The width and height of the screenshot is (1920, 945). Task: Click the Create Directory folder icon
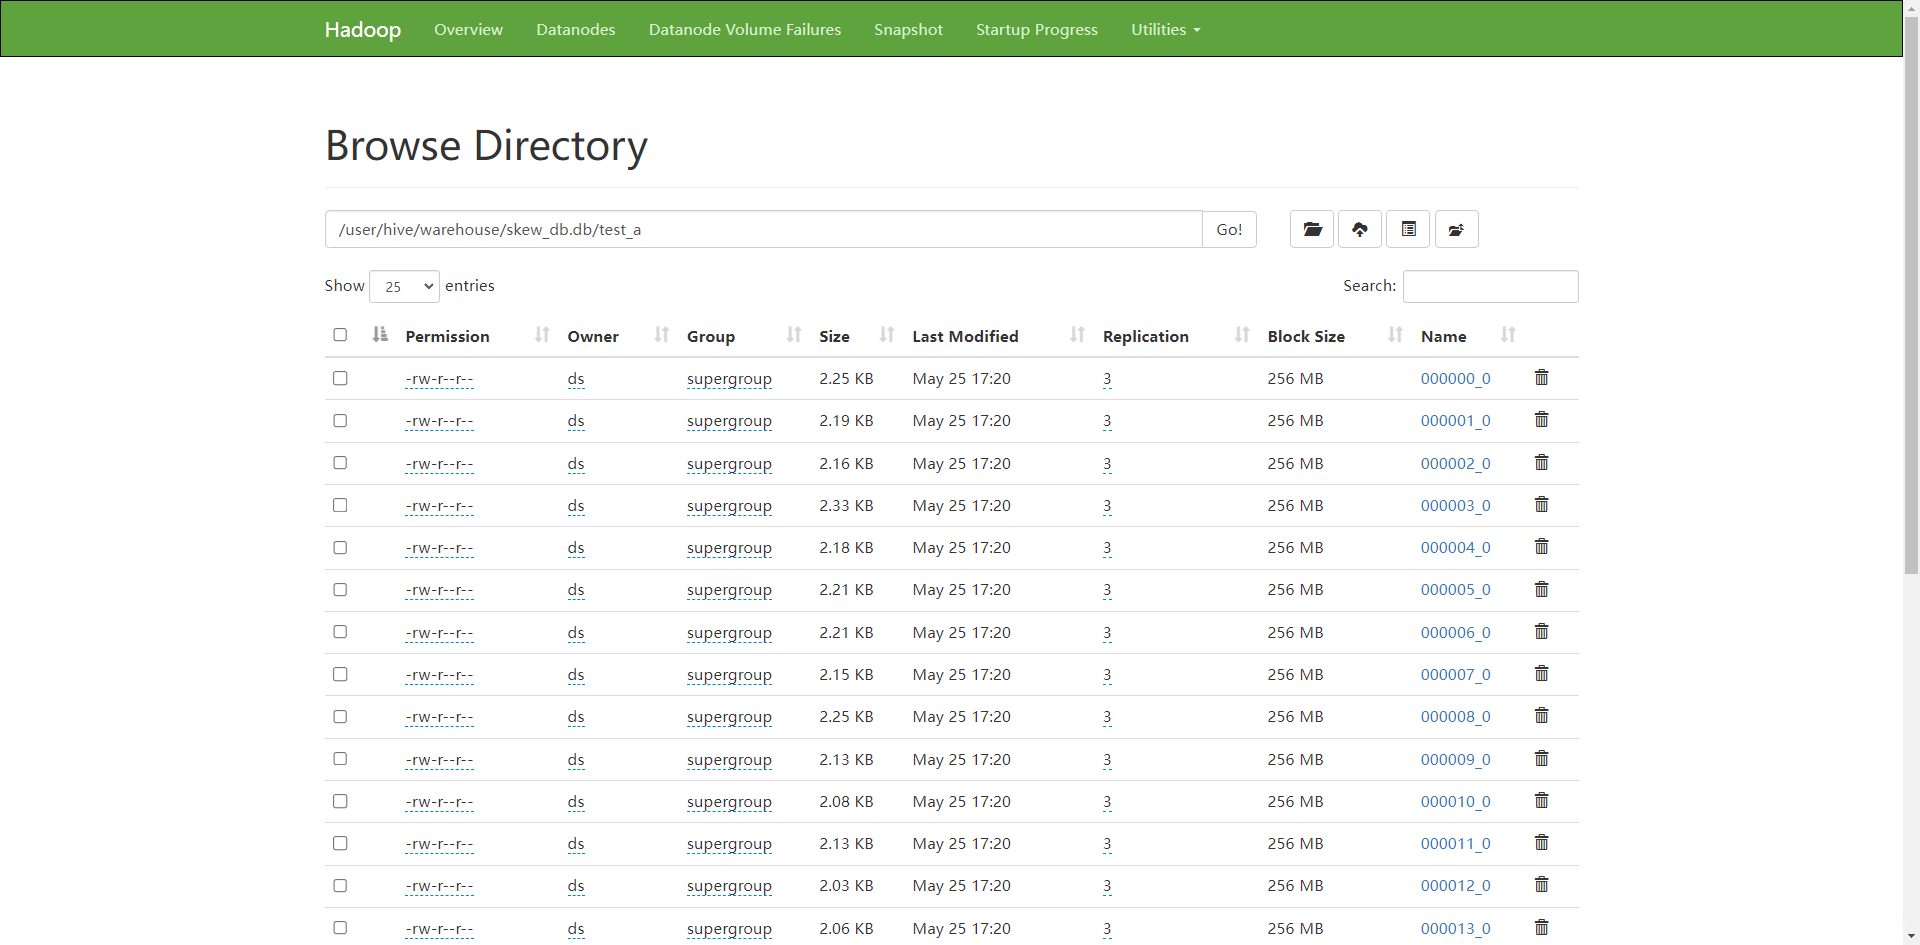pyautogui.click(x=1311, y=229)
